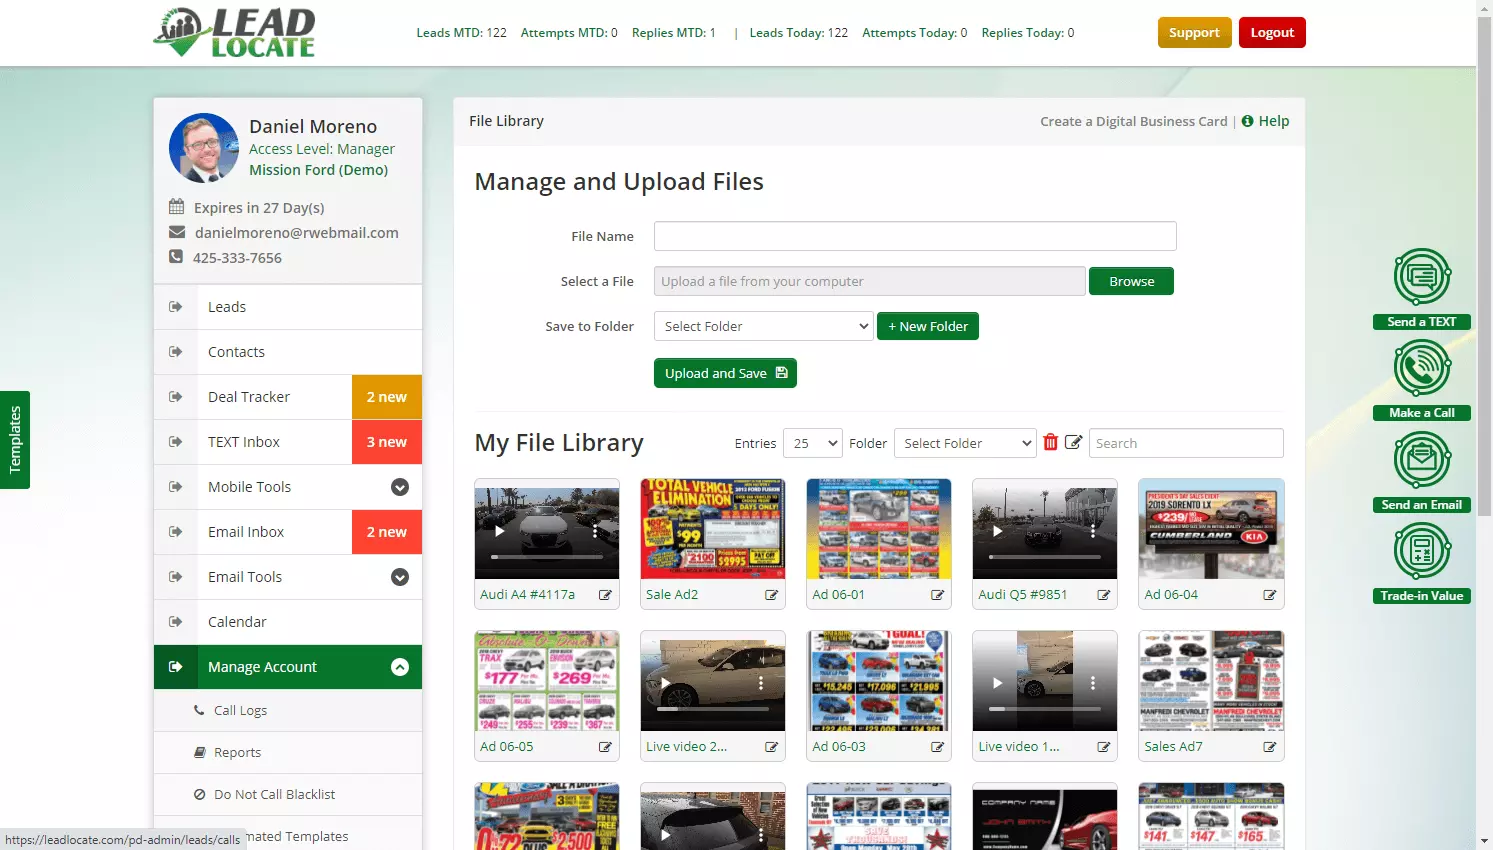Edit the Sales Ad7 file name
The width and height of the screenshot is (1493, 850).
click(1269, 747)
